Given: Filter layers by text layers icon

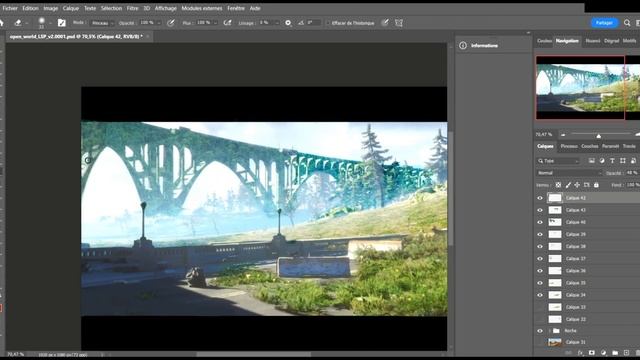Looking at the screenshot, I should [612, 161].
